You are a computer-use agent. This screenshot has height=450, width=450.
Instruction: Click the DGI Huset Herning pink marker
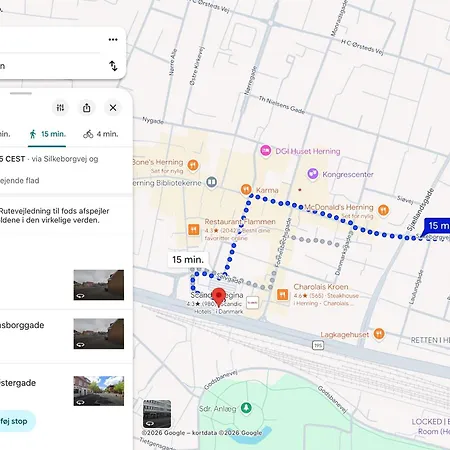coord(265,151)
